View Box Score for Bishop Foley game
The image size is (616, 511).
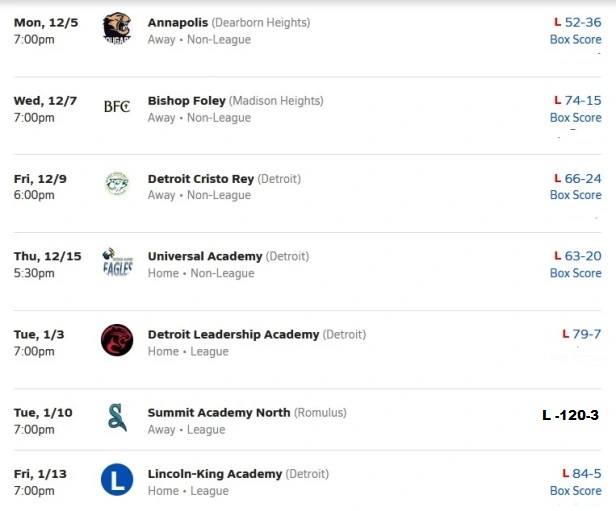point(575,118)
